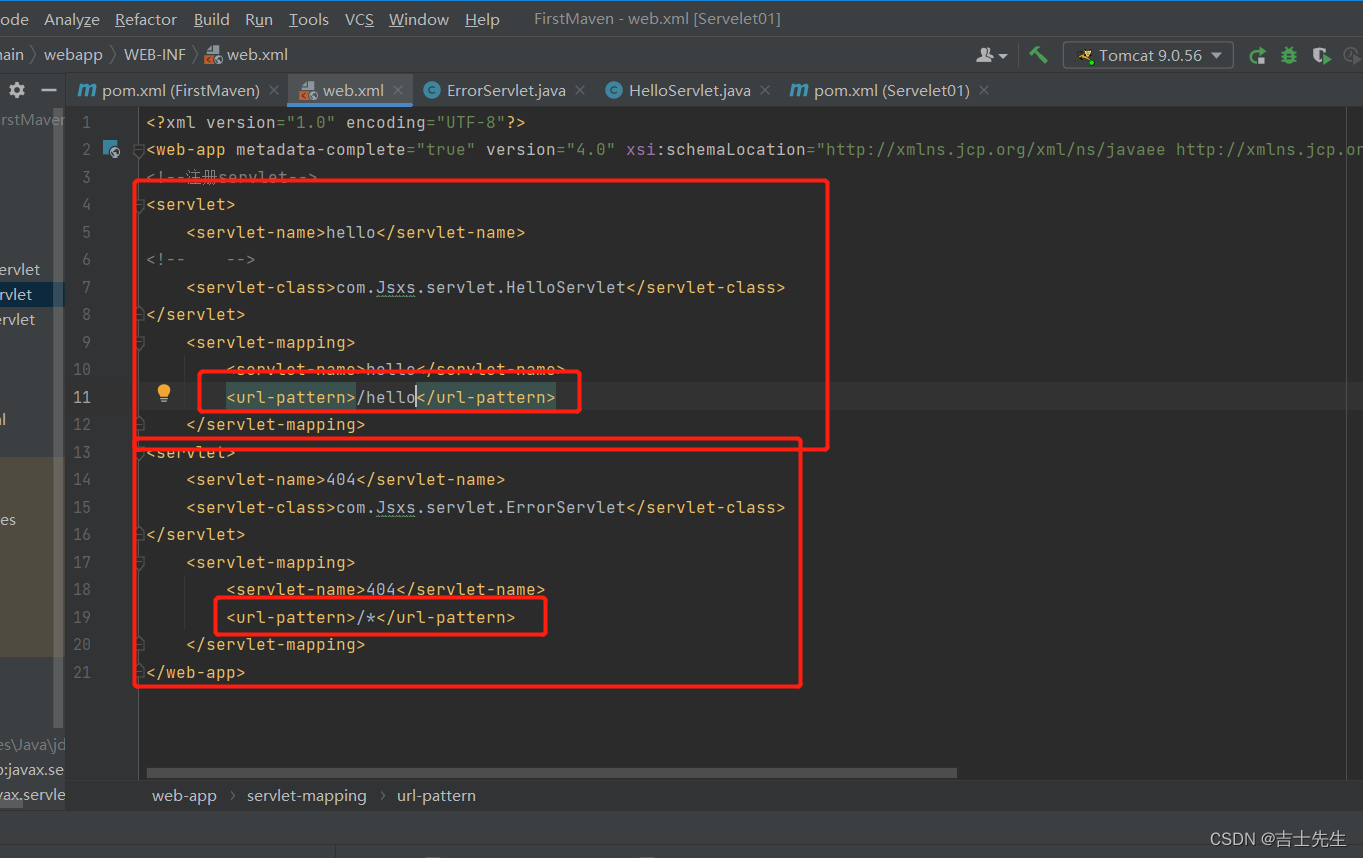Build the project with the hammer icon
This screenshot has height=858, width=1363.
pos(1038,55)
